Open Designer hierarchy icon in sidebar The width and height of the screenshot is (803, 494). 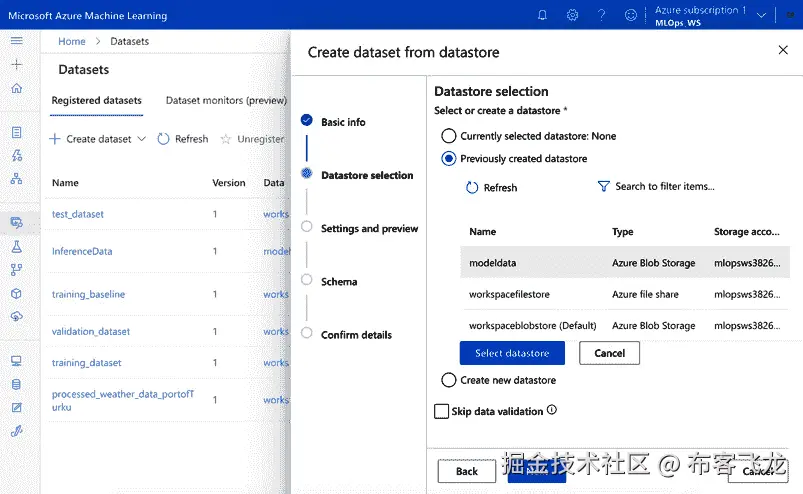(x=16, y=178)
